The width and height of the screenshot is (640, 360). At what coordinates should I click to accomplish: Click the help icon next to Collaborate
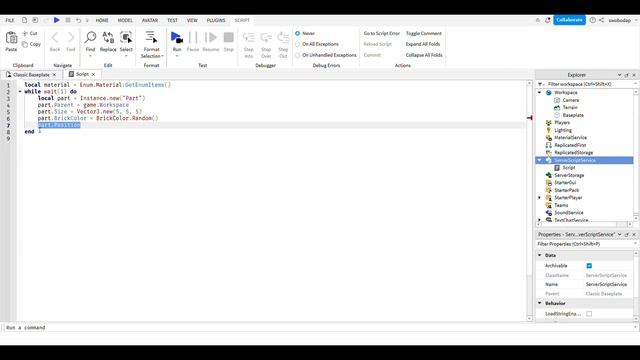[593, 20]
